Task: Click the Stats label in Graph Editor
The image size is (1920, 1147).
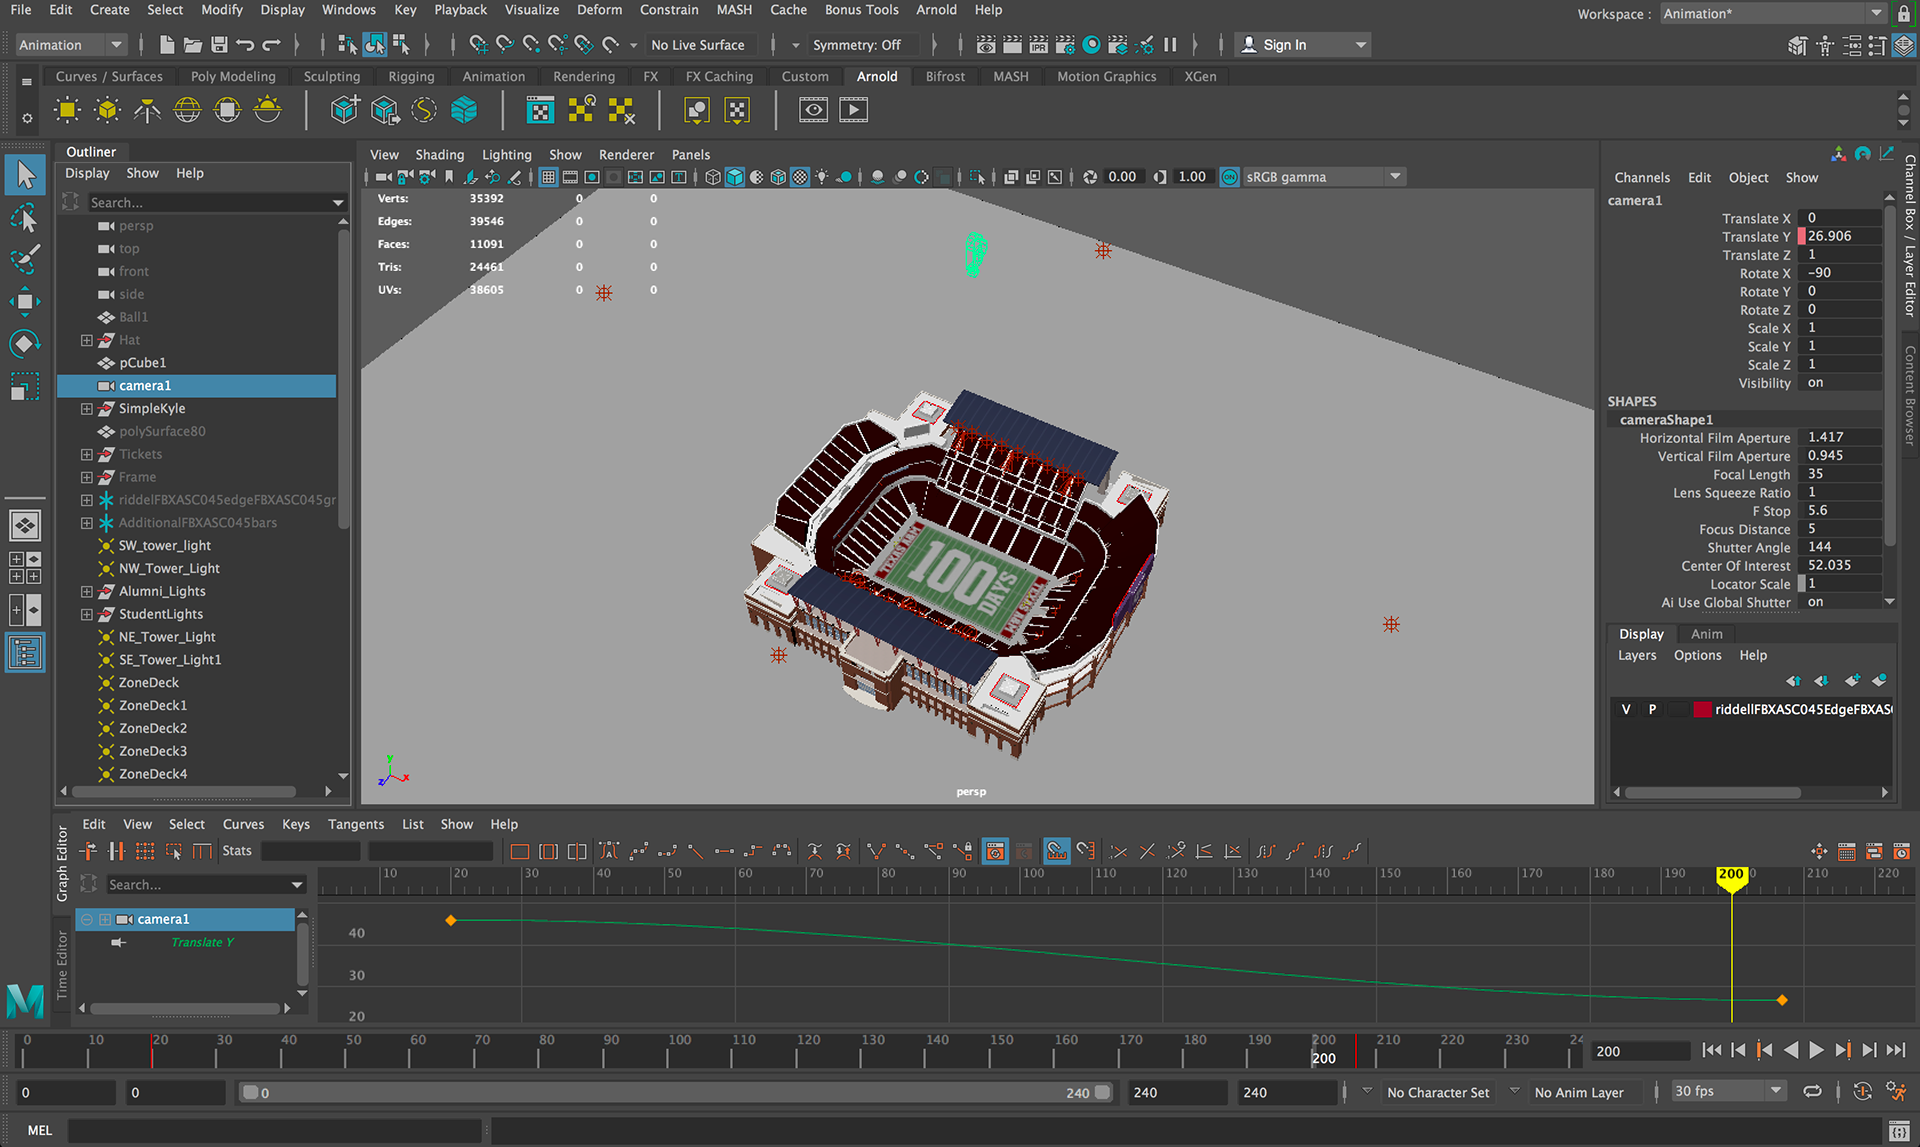Action: click(x=237, y=851)
